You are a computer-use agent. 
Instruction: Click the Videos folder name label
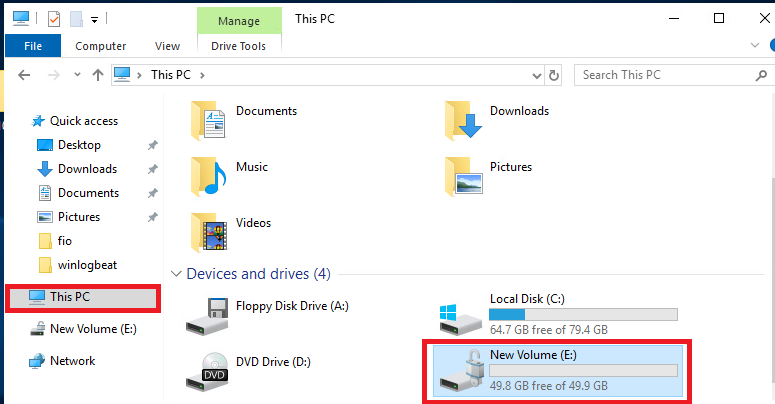click(254, 223)
